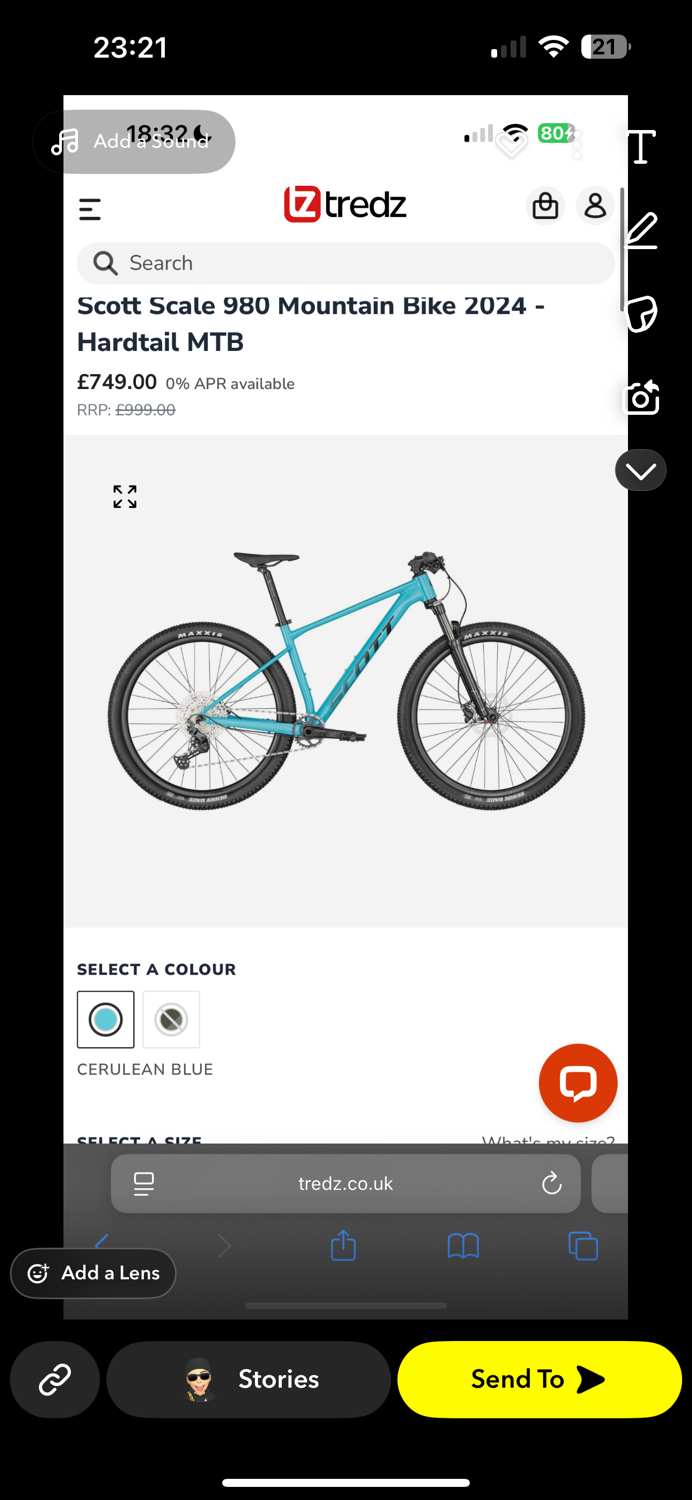The height and width of the screenshot is (1500, 692).
Task: Open the Tredz account profile icon
Action: point(595,205)
